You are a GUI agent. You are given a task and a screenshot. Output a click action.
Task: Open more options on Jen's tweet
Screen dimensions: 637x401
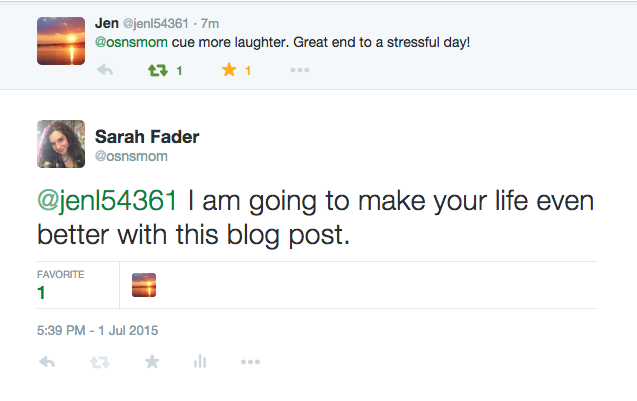[299, 71]
